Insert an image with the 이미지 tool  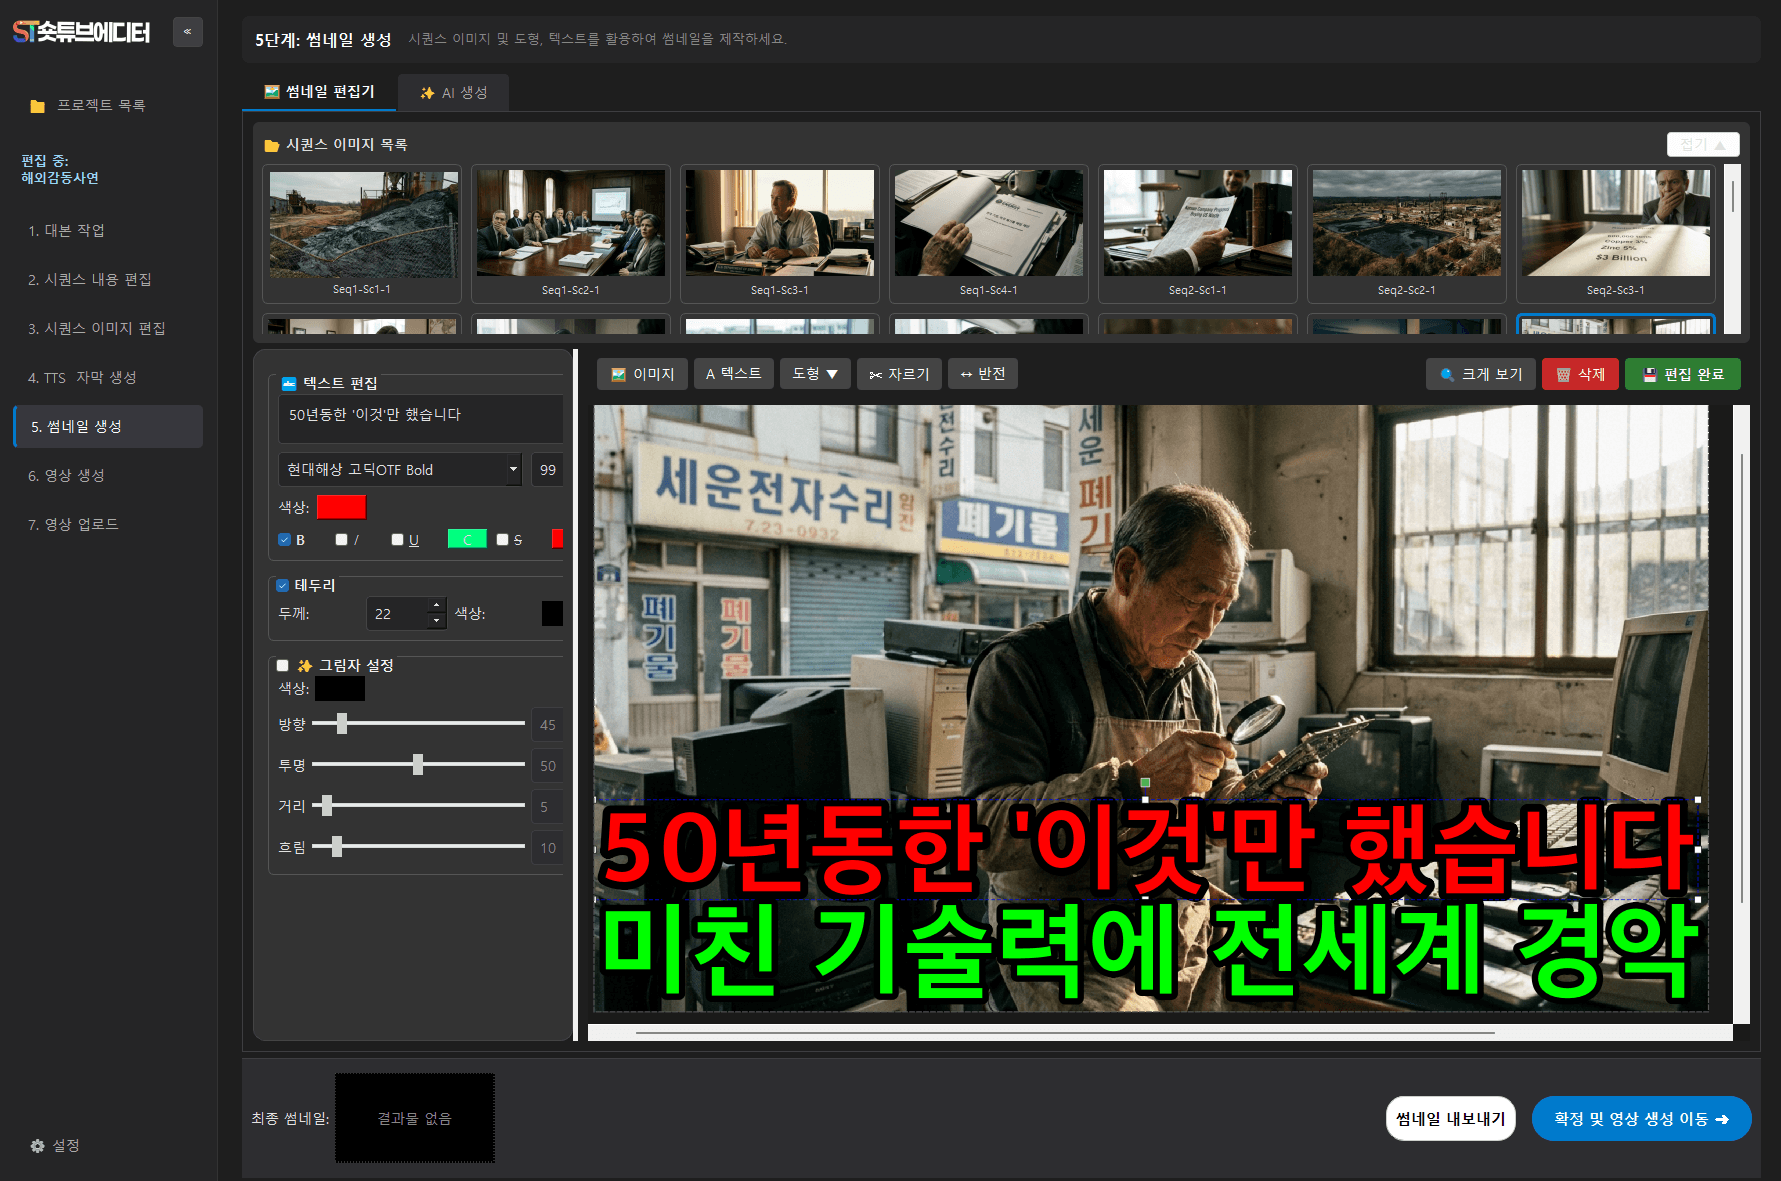pyautogui.click(x=642, y=373)
